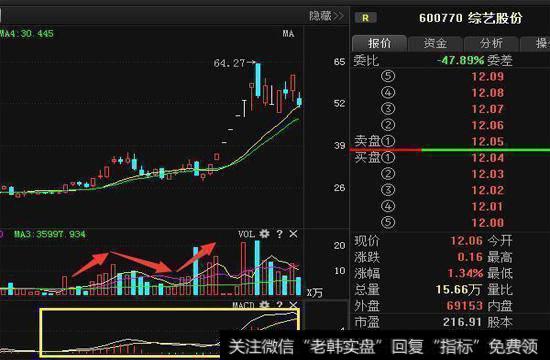This screenshot has height=360, width=550.
Task: Click buy price 12.03
Action: [488, 174]
